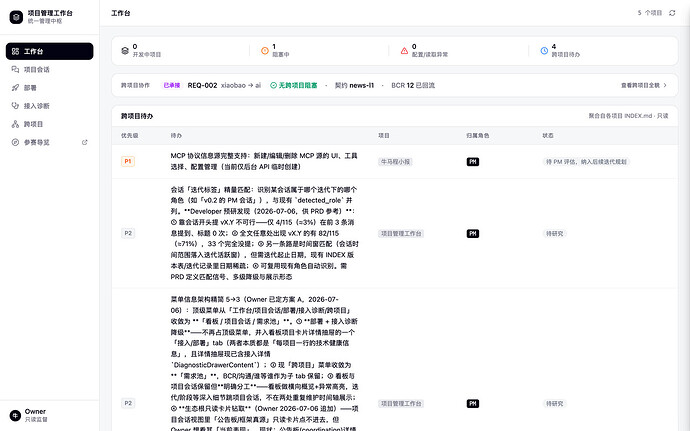Click the 跨项目待办 section heading

click(137, 116)
